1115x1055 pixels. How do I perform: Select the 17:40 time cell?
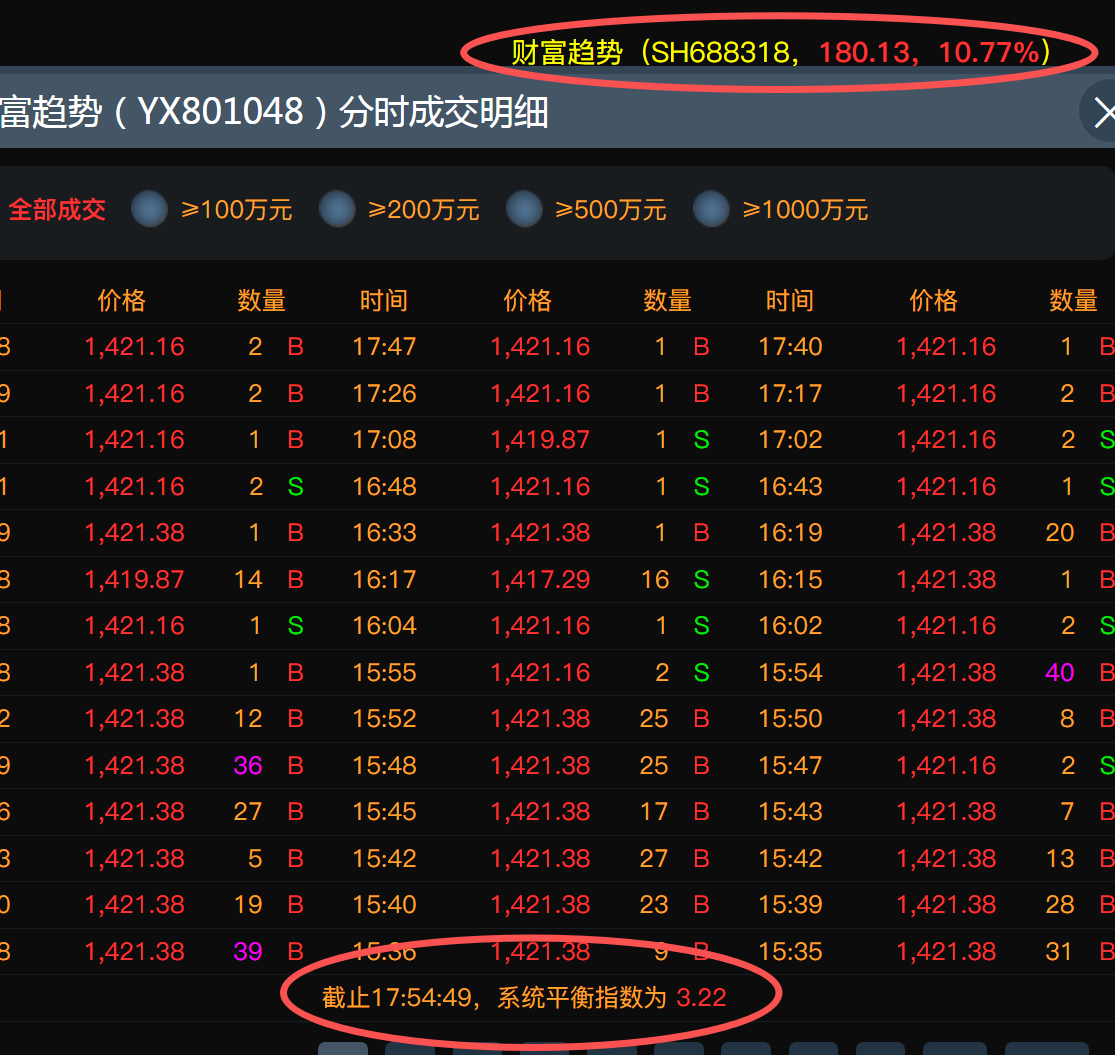coord(791,346)
